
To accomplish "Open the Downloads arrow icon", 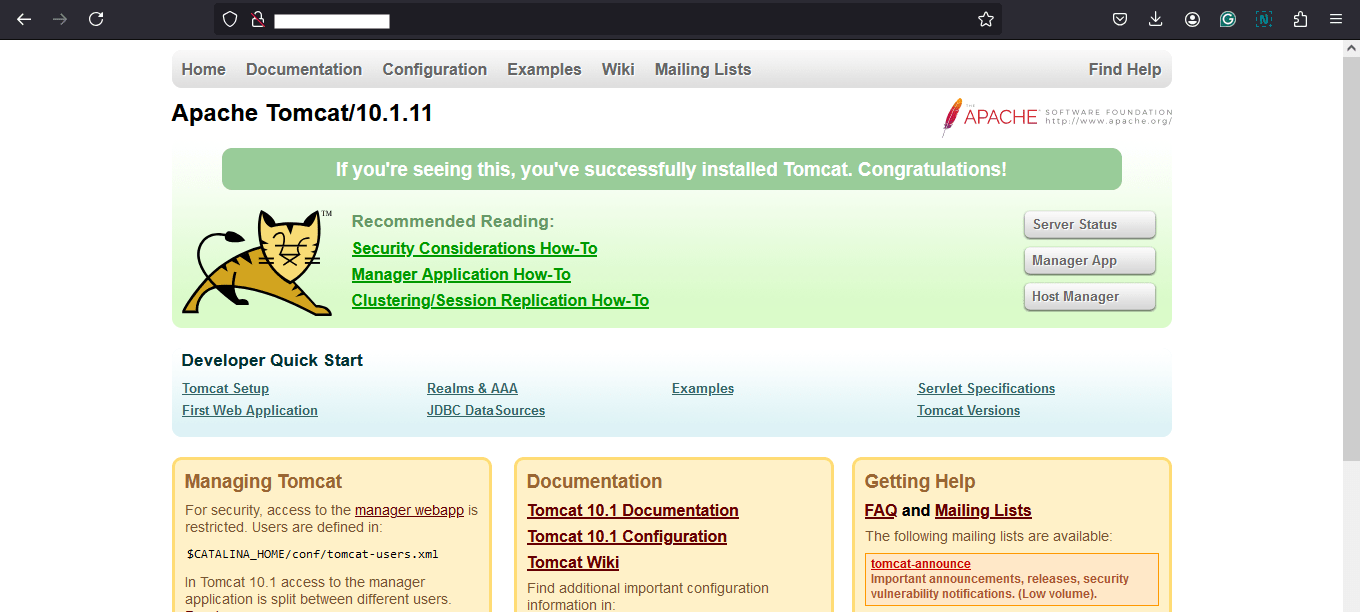I will [x=1156, y=19].
